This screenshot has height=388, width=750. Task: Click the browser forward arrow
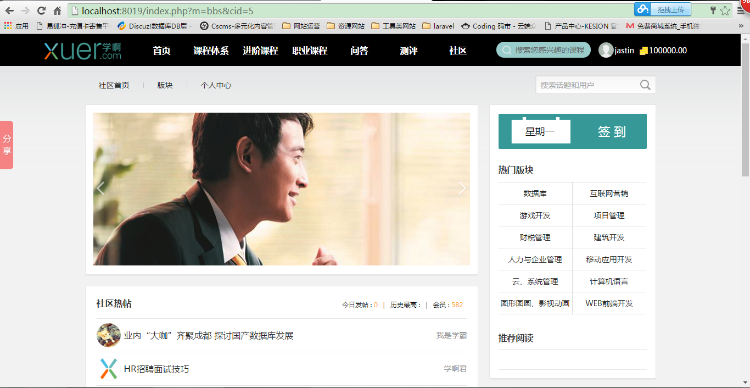(25, 11)
